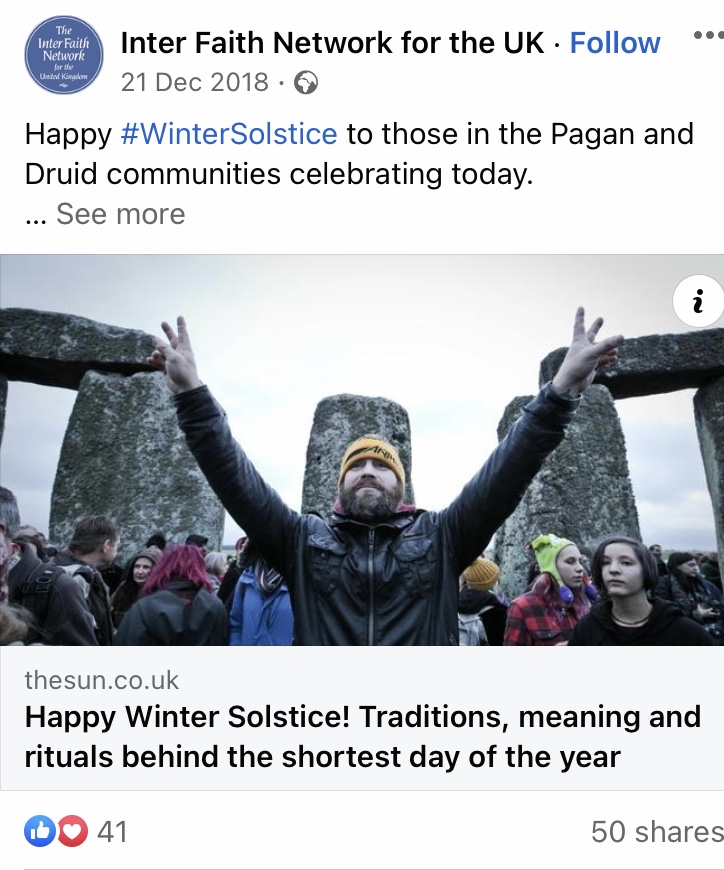Click the globe public audience icon
This screenshot has width=724, height=870.
[306, 82]
